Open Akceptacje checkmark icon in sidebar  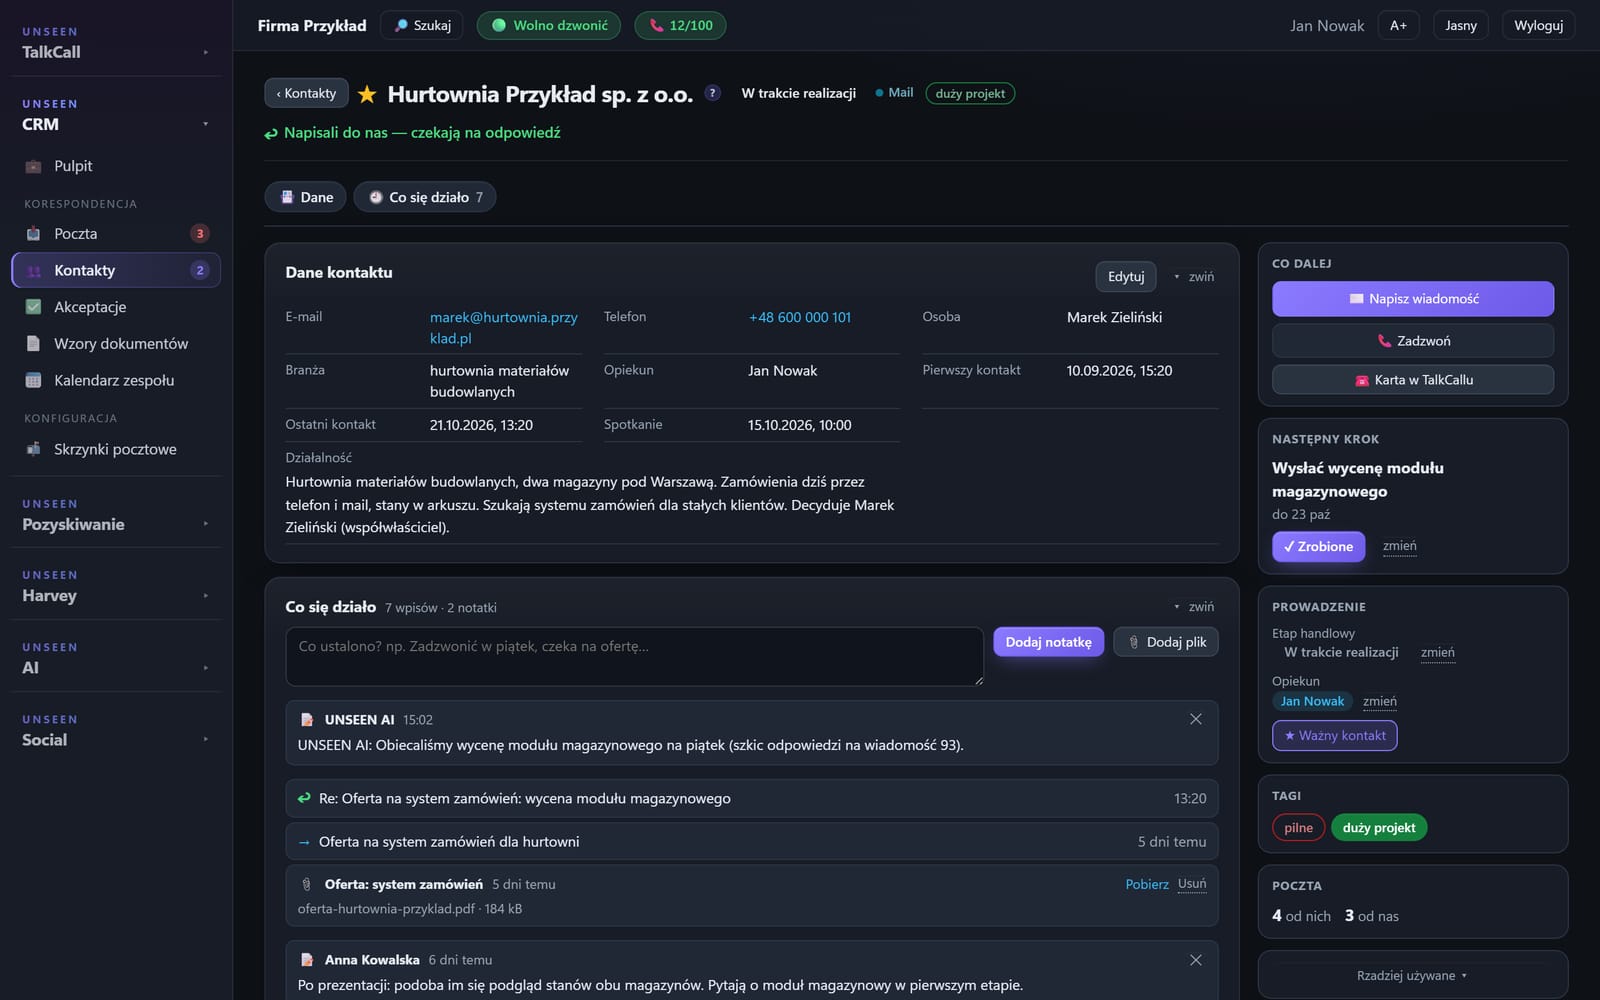coord(33,307)
